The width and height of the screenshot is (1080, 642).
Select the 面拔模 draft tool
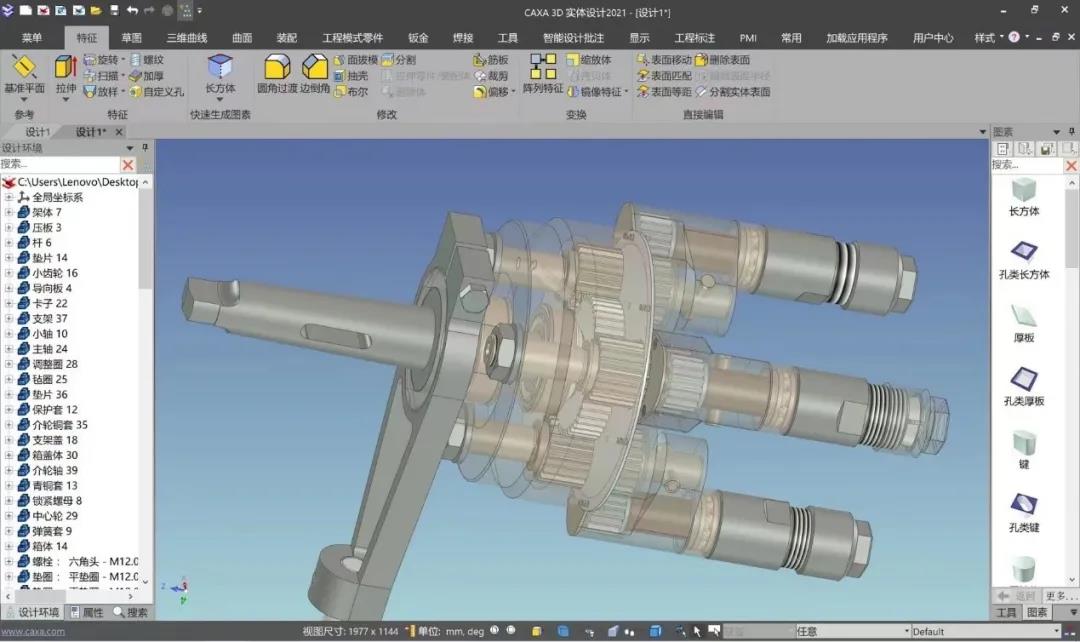click(356, 60)
